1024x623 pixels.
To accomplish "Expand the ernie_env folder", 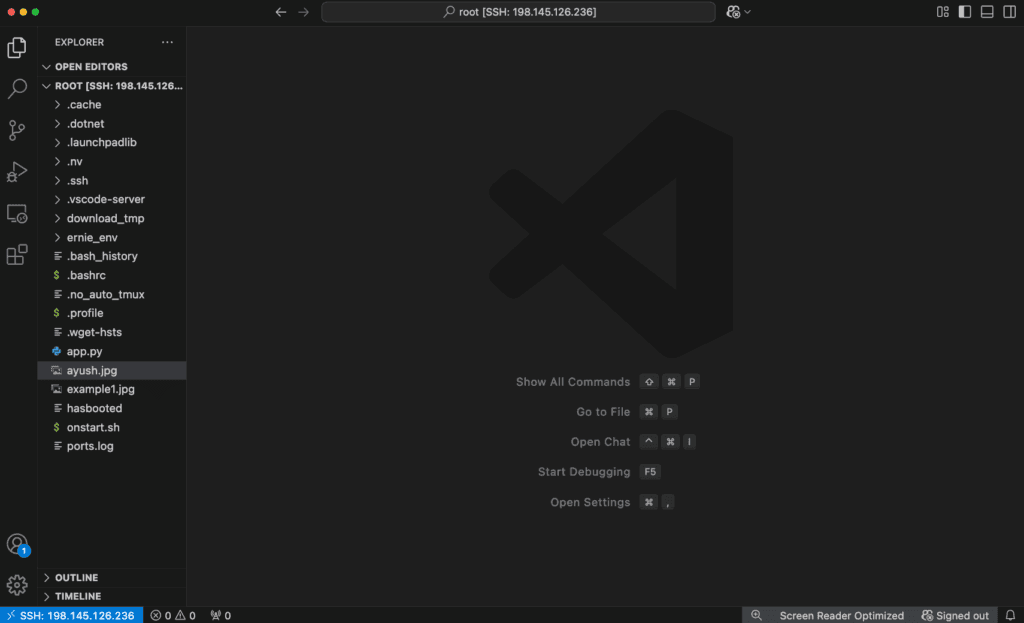I will [112, 237].
